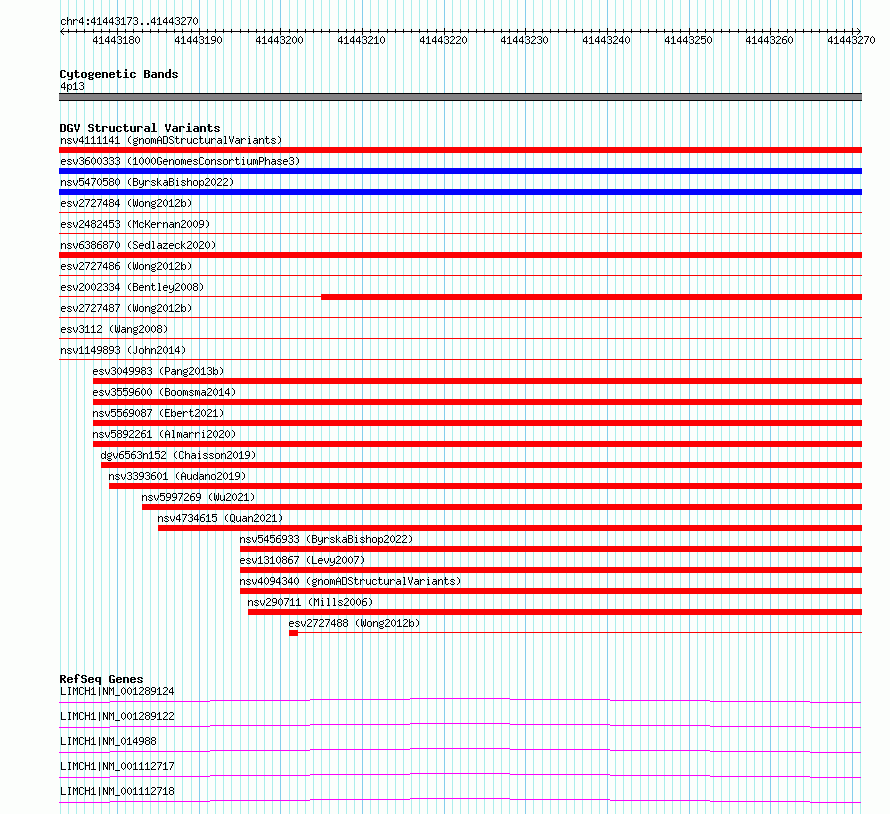The width and height of the screenshot is (890, 814).
Task: Click ruler position 41443180
Action: (x=116, y=40)
